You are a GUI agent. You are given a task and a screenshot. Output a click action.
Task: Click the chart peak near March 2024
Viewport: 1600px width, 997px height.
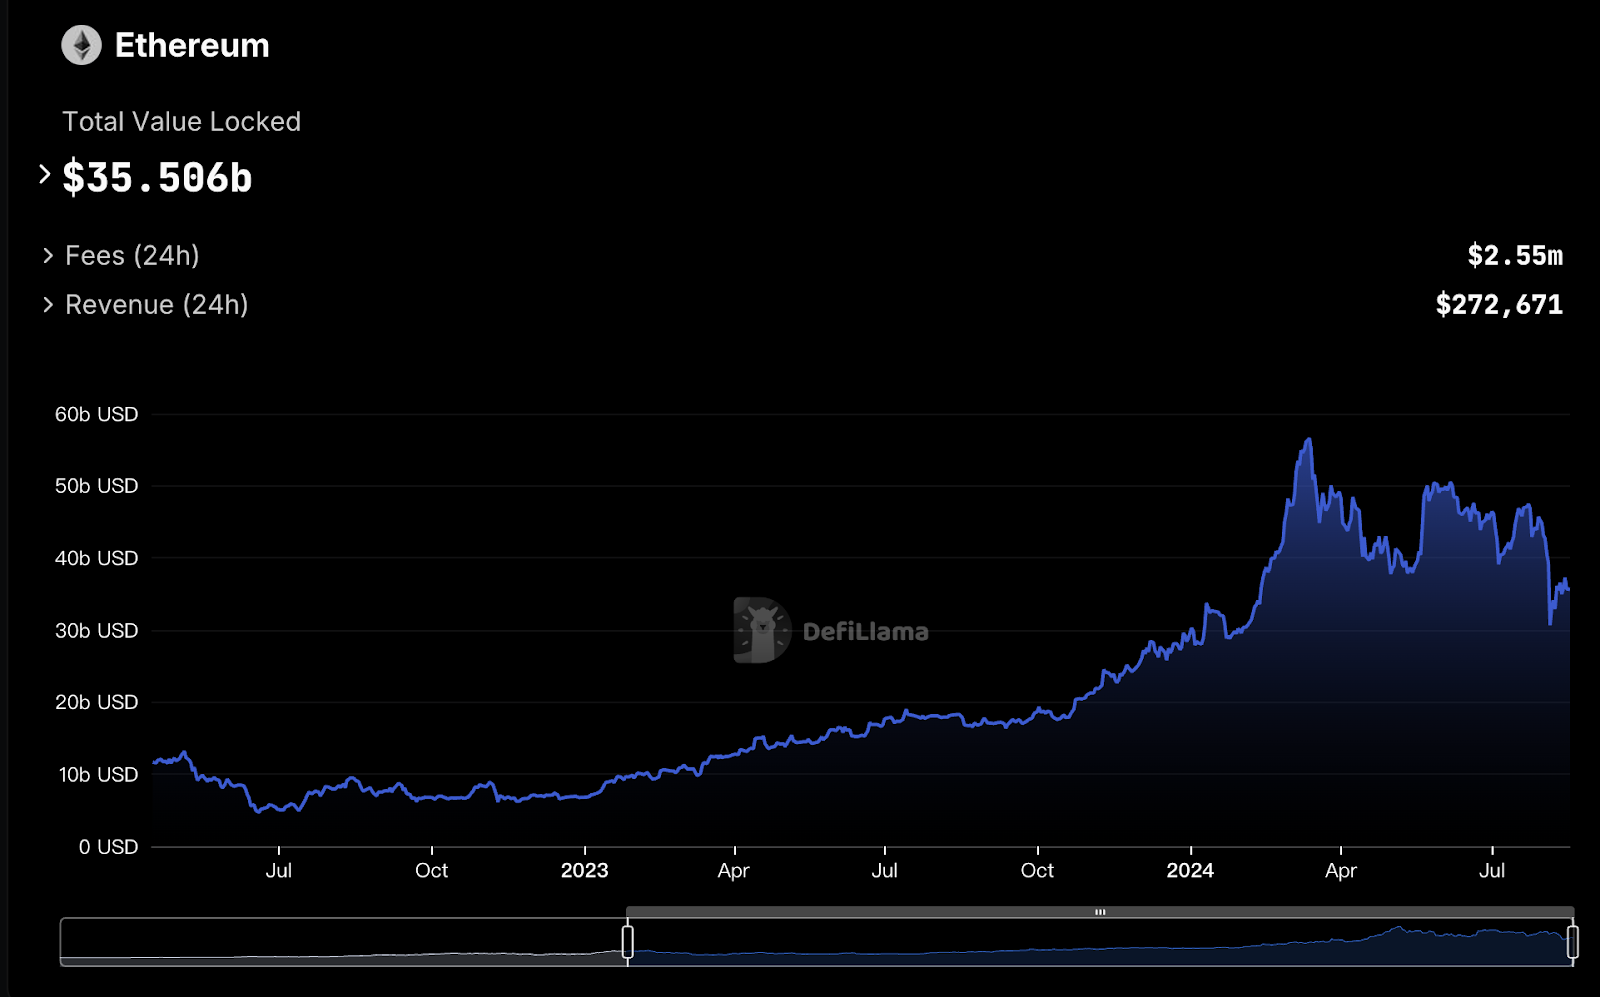click(1308, 440)
